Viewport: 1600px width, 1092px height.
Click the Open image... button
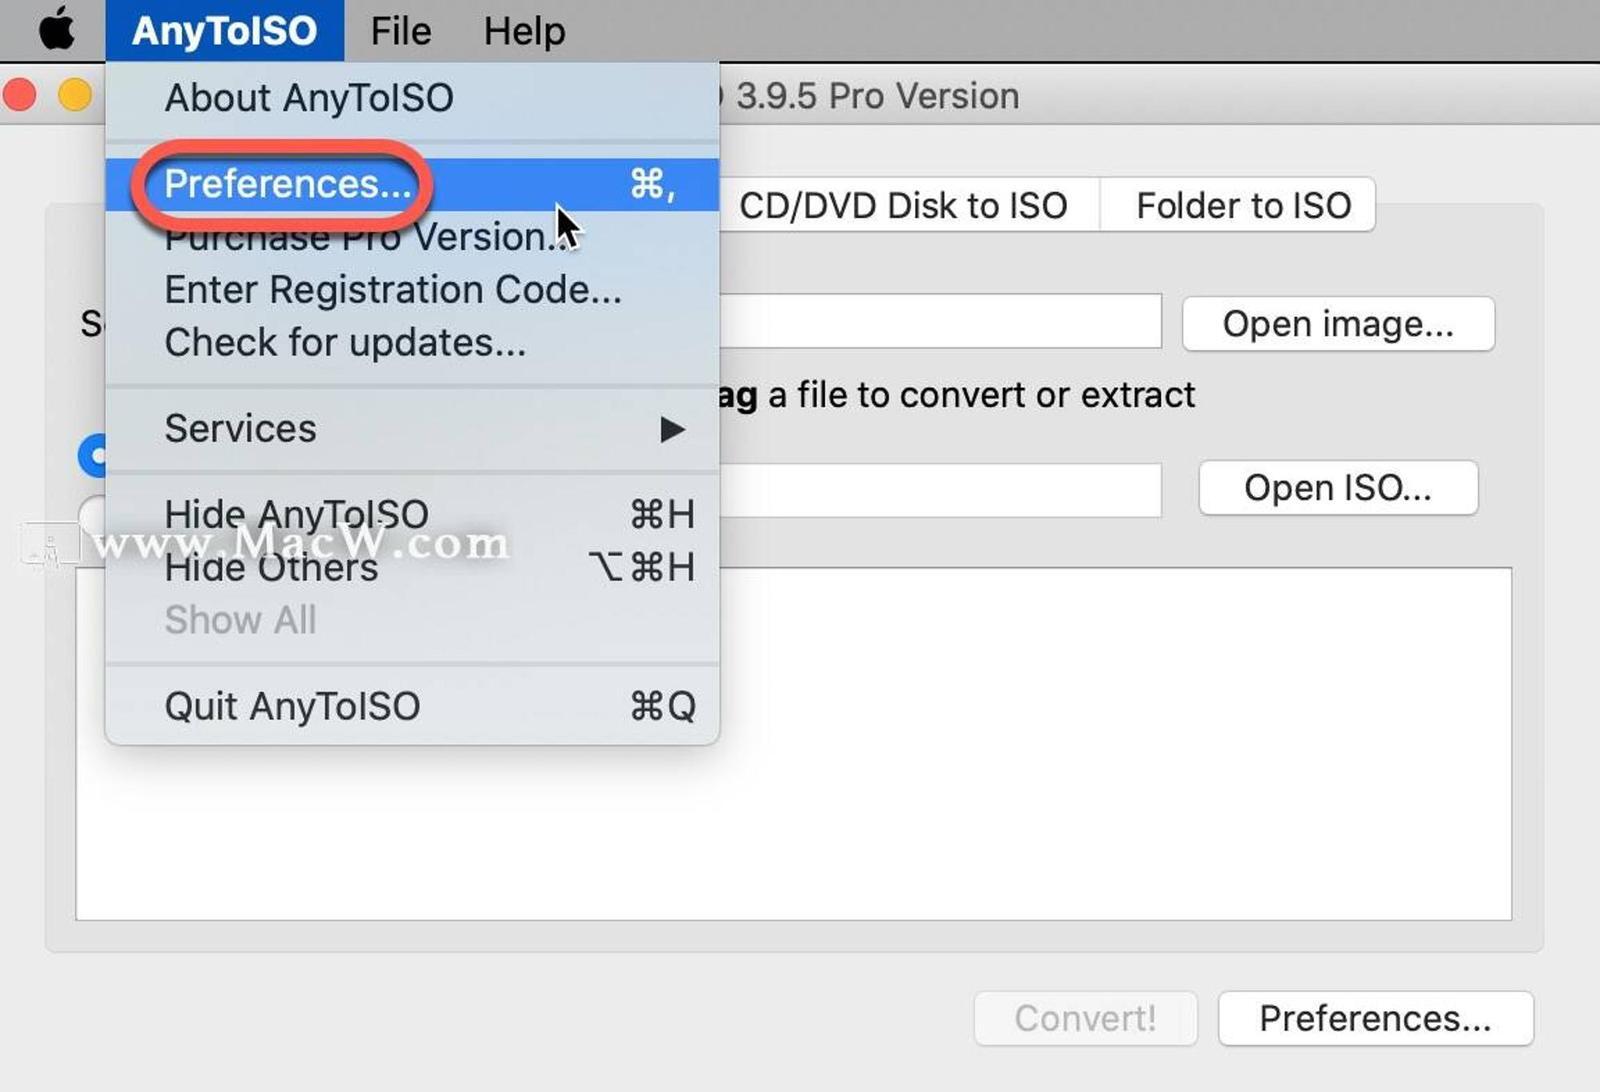[x=1338, y=324]
